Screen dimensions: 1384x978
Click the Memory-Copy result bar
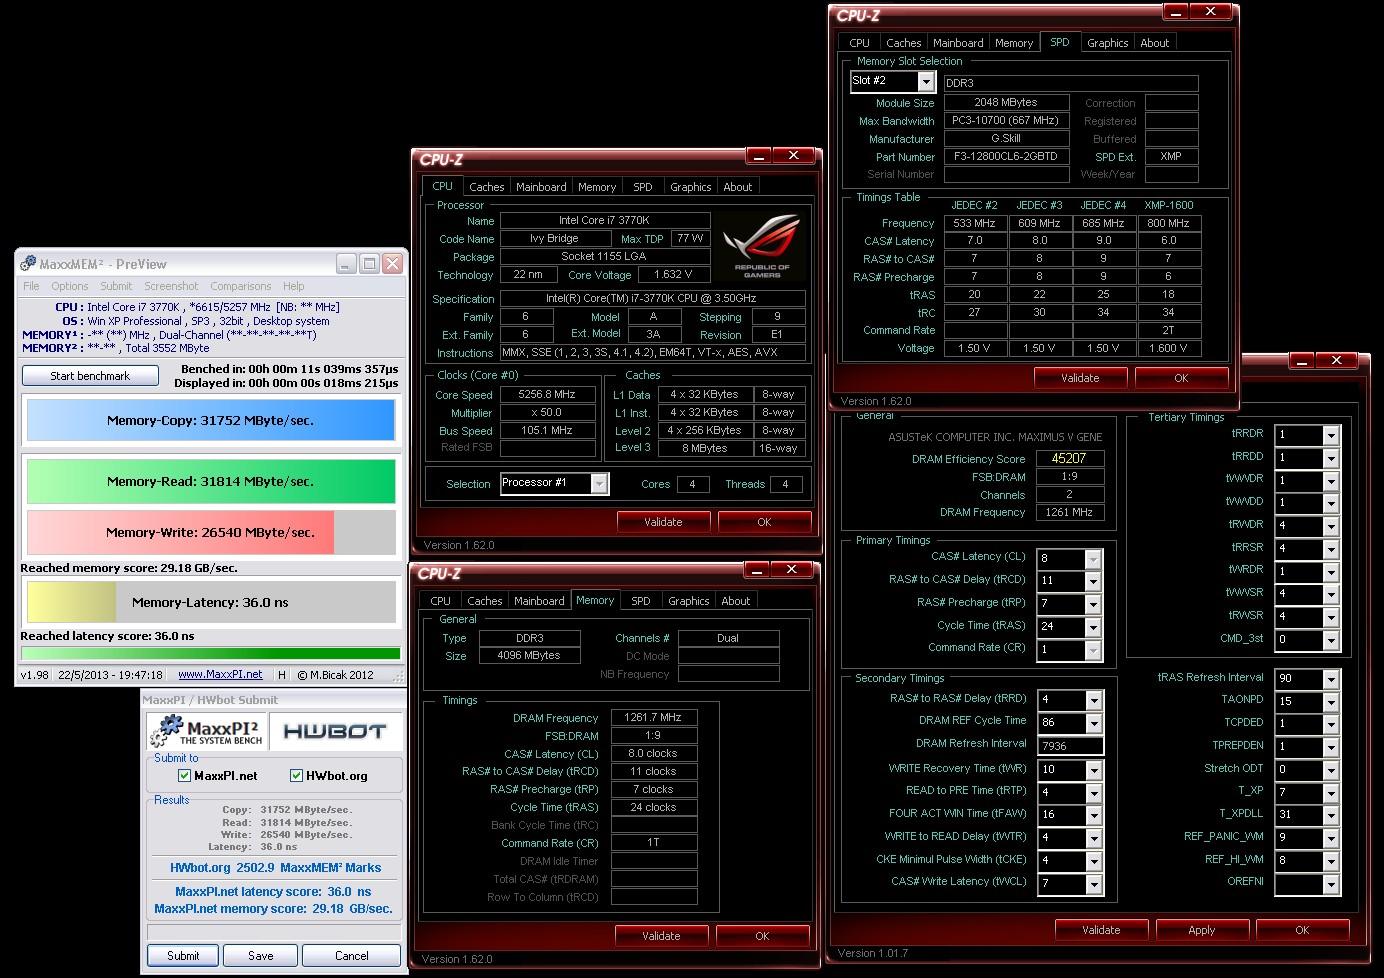210,421
